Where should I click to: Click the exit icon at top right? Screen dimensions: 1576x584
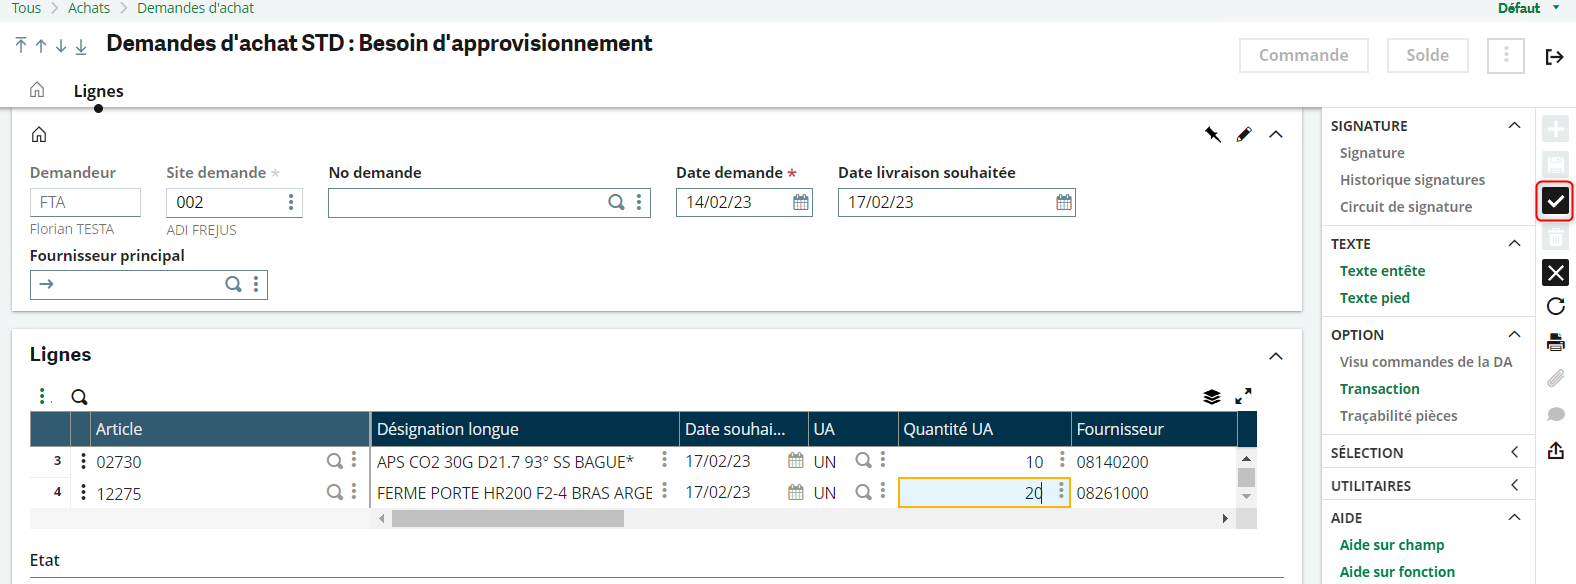pos(1554,57)
